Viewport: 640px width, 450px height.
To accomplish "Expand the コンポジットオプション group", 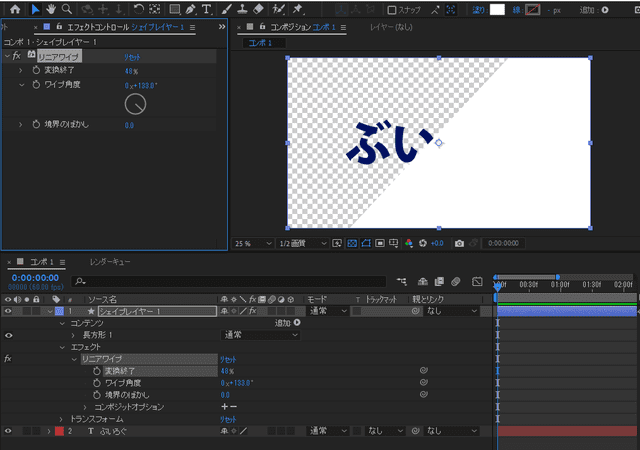I will pos(85,407).
